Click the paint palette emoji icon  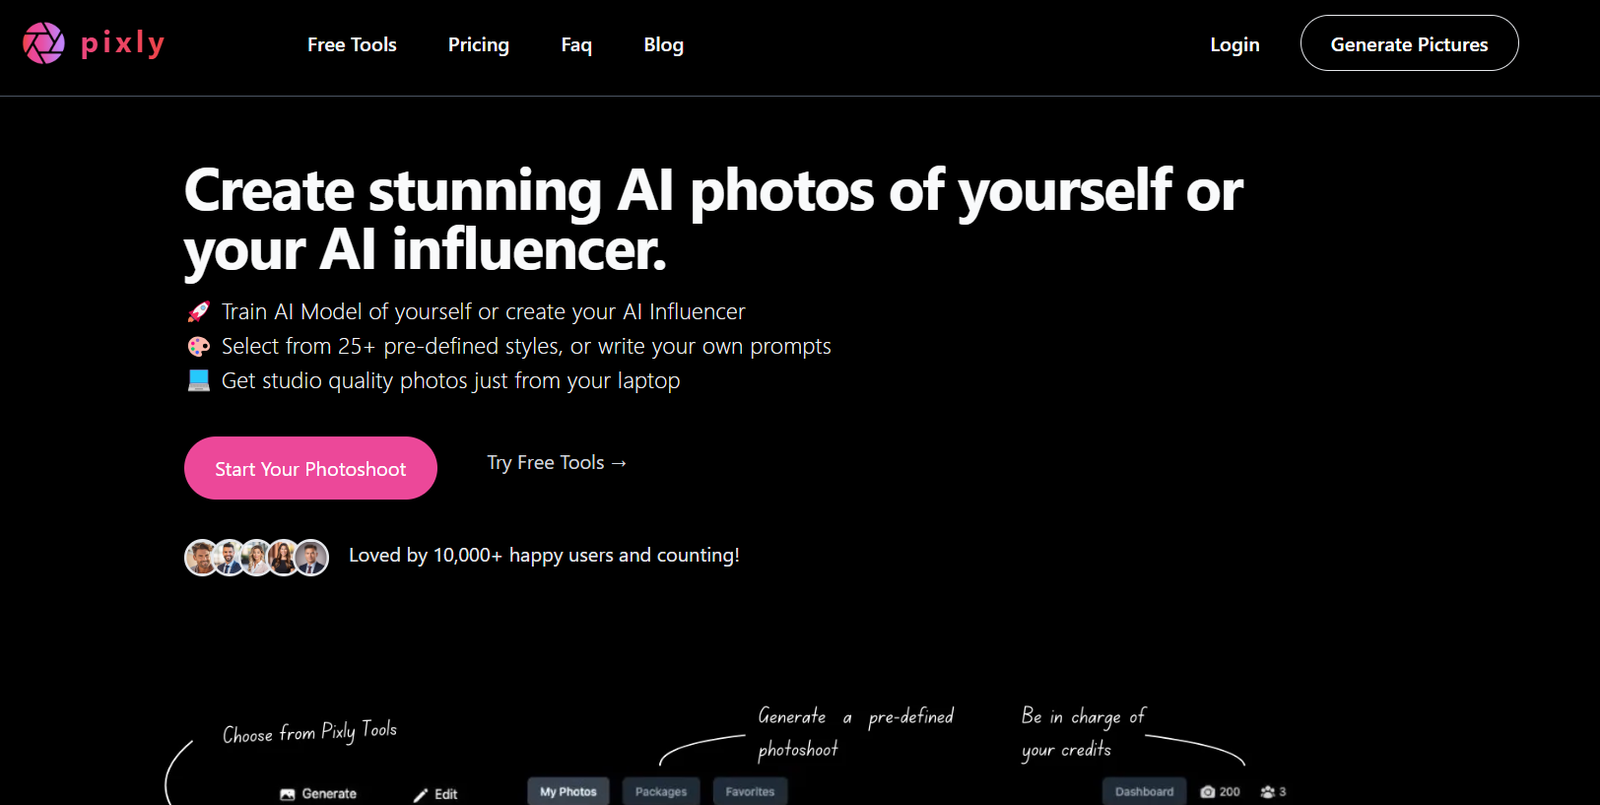[199, 346]
